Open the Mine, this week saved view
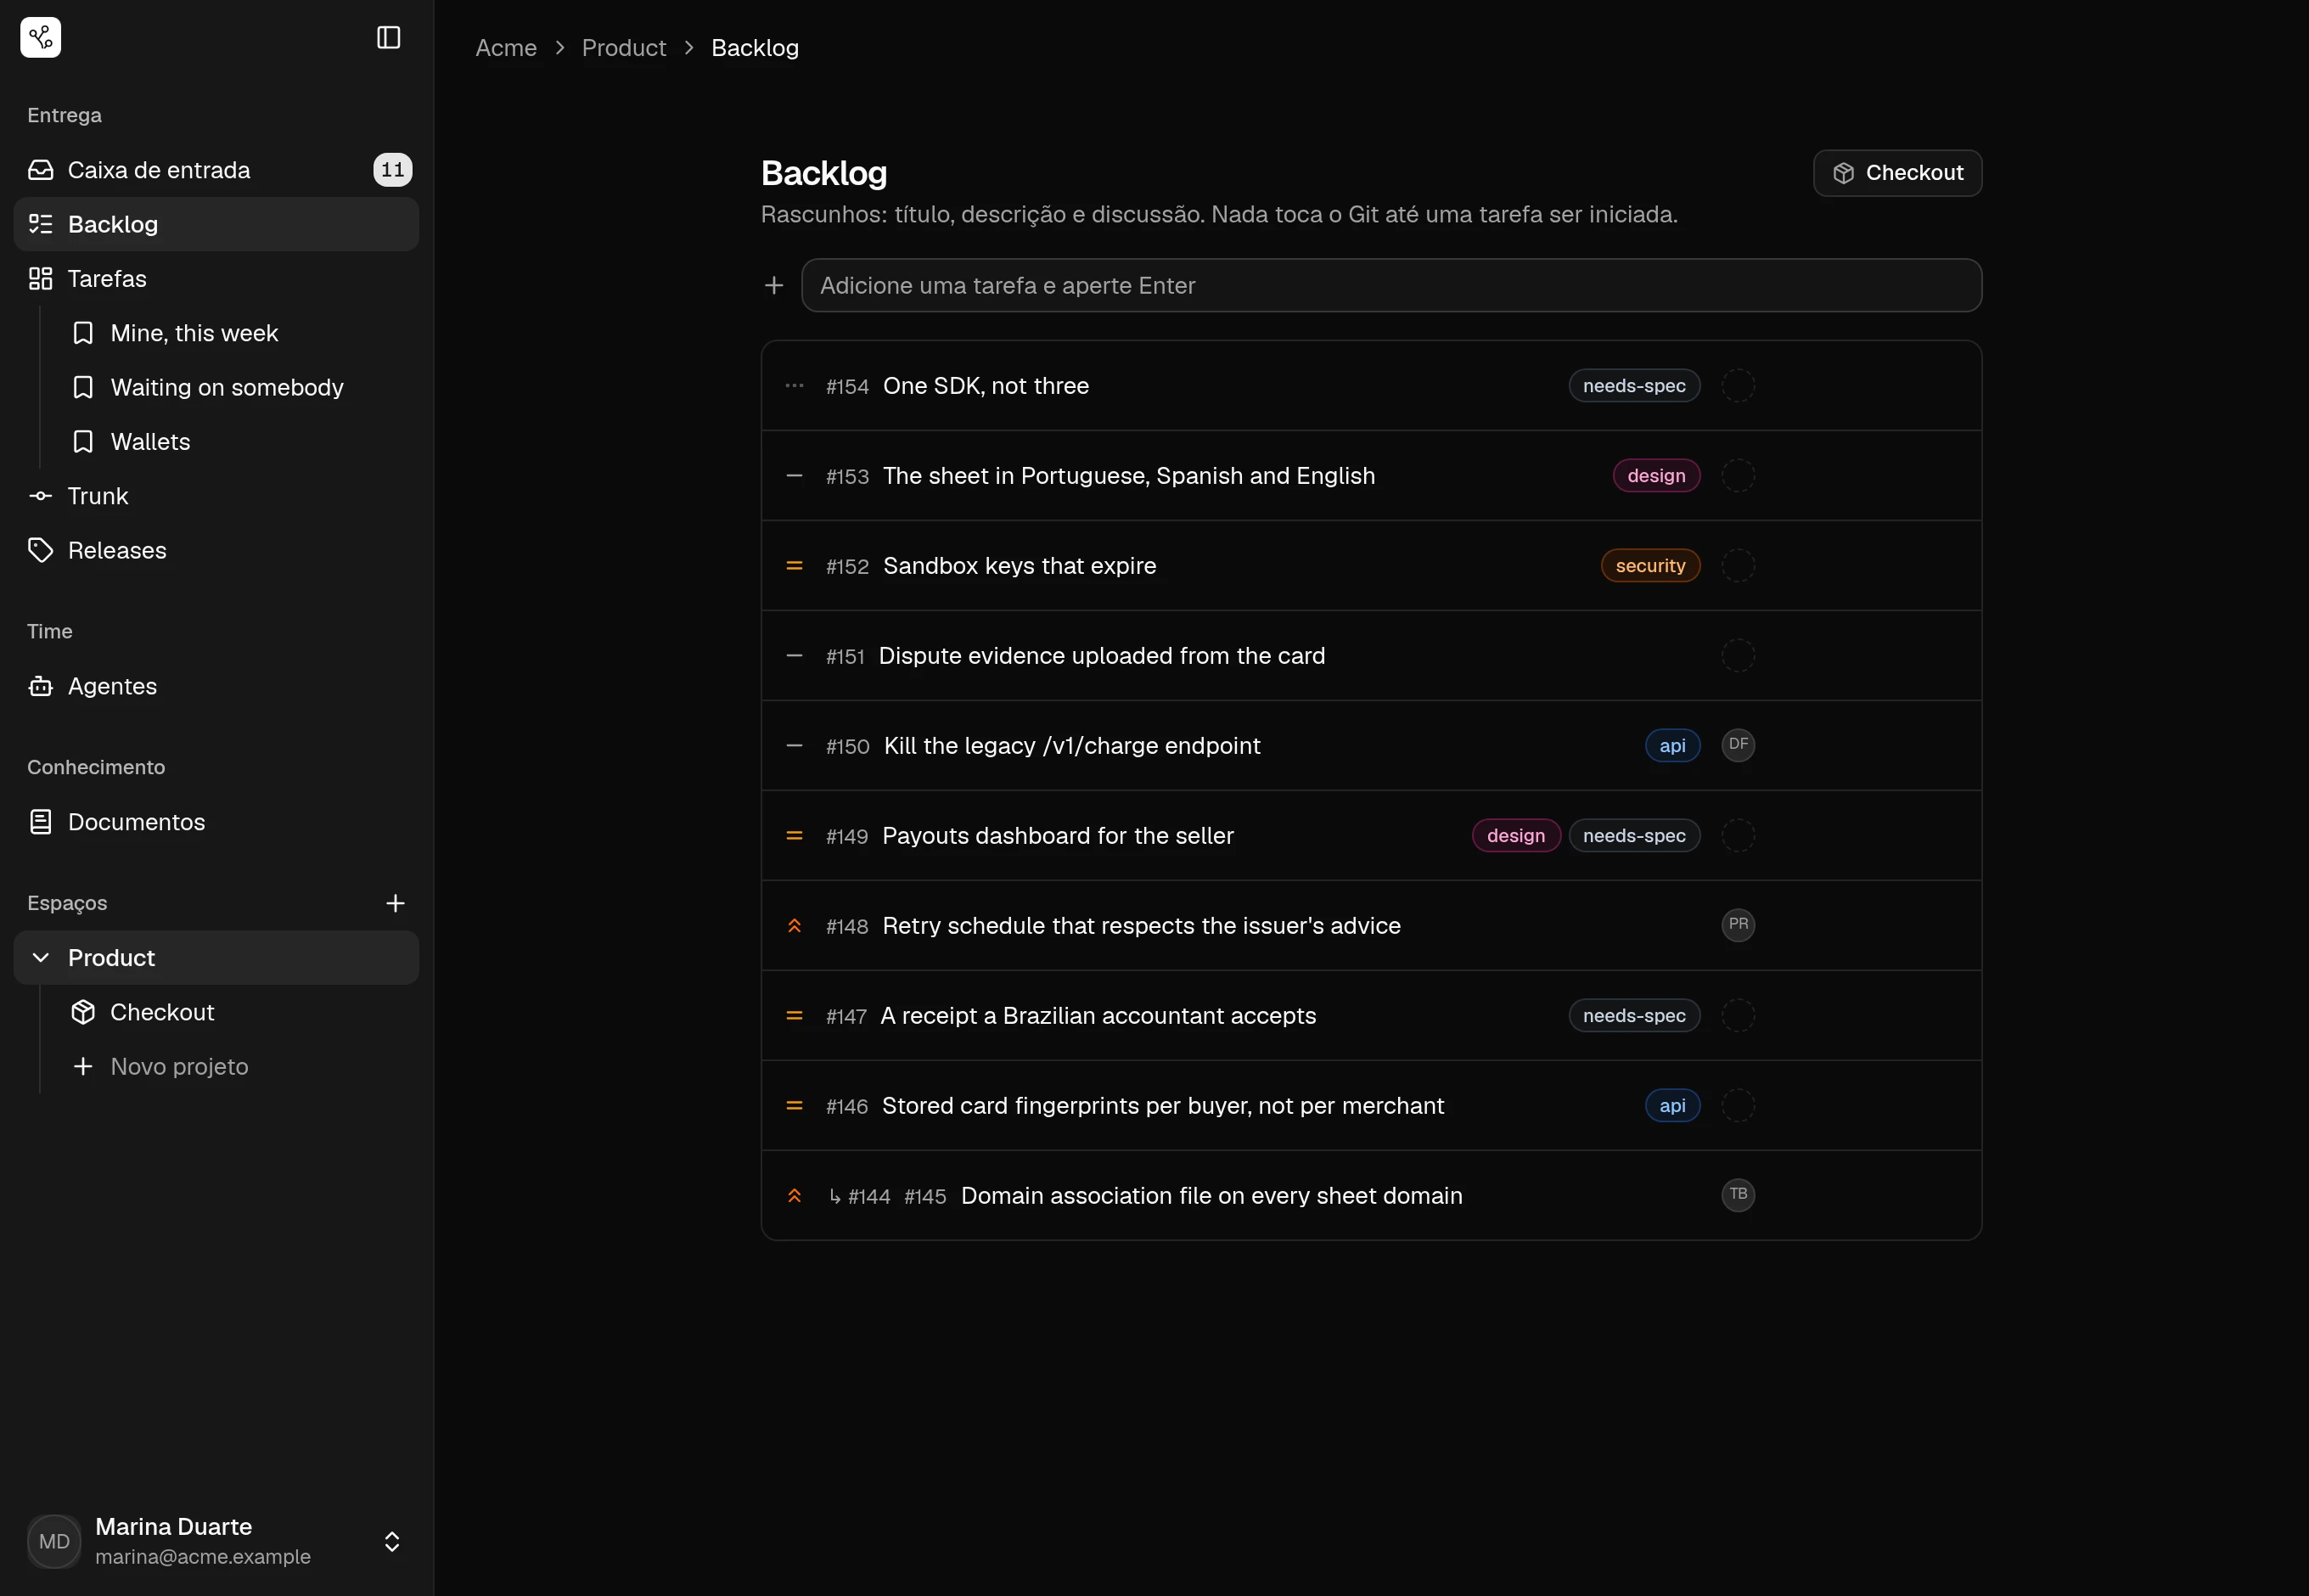The image size is (2309, 1596). 236,333
